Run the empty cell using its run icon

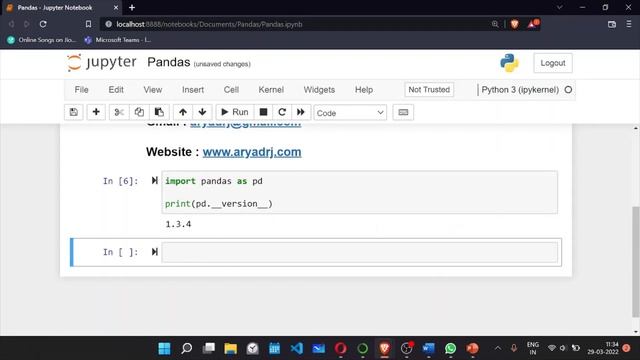click(x=154, y=252)
